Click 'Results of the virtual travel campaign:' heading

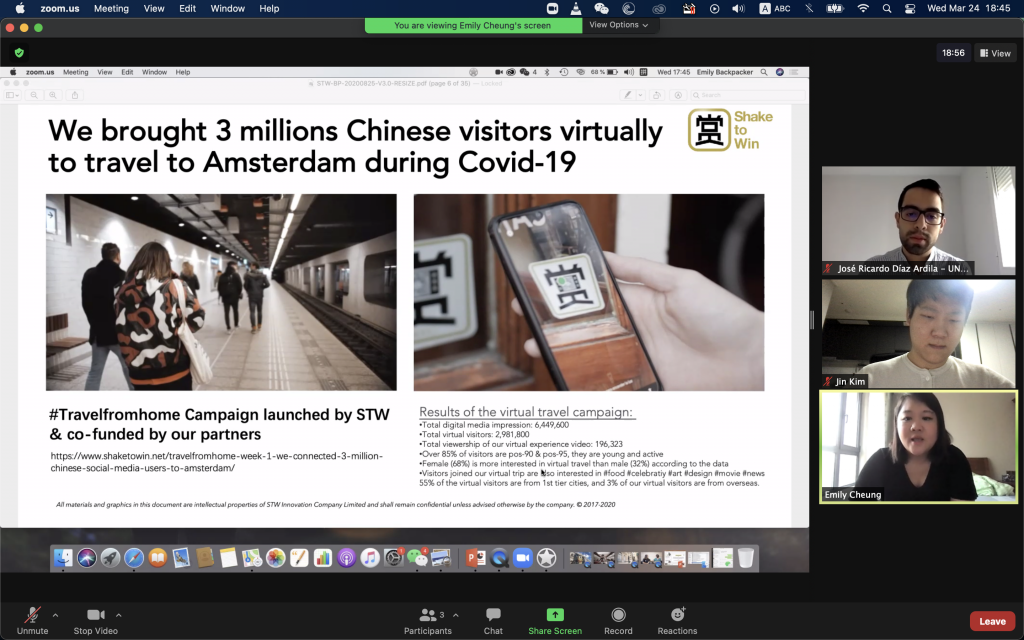tap(526, 412)
